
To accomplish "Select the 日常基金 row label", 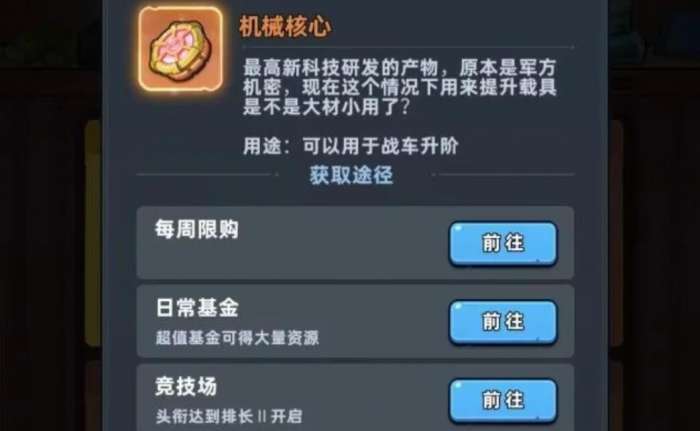I will pyautogui.click(x=197, y=308).
